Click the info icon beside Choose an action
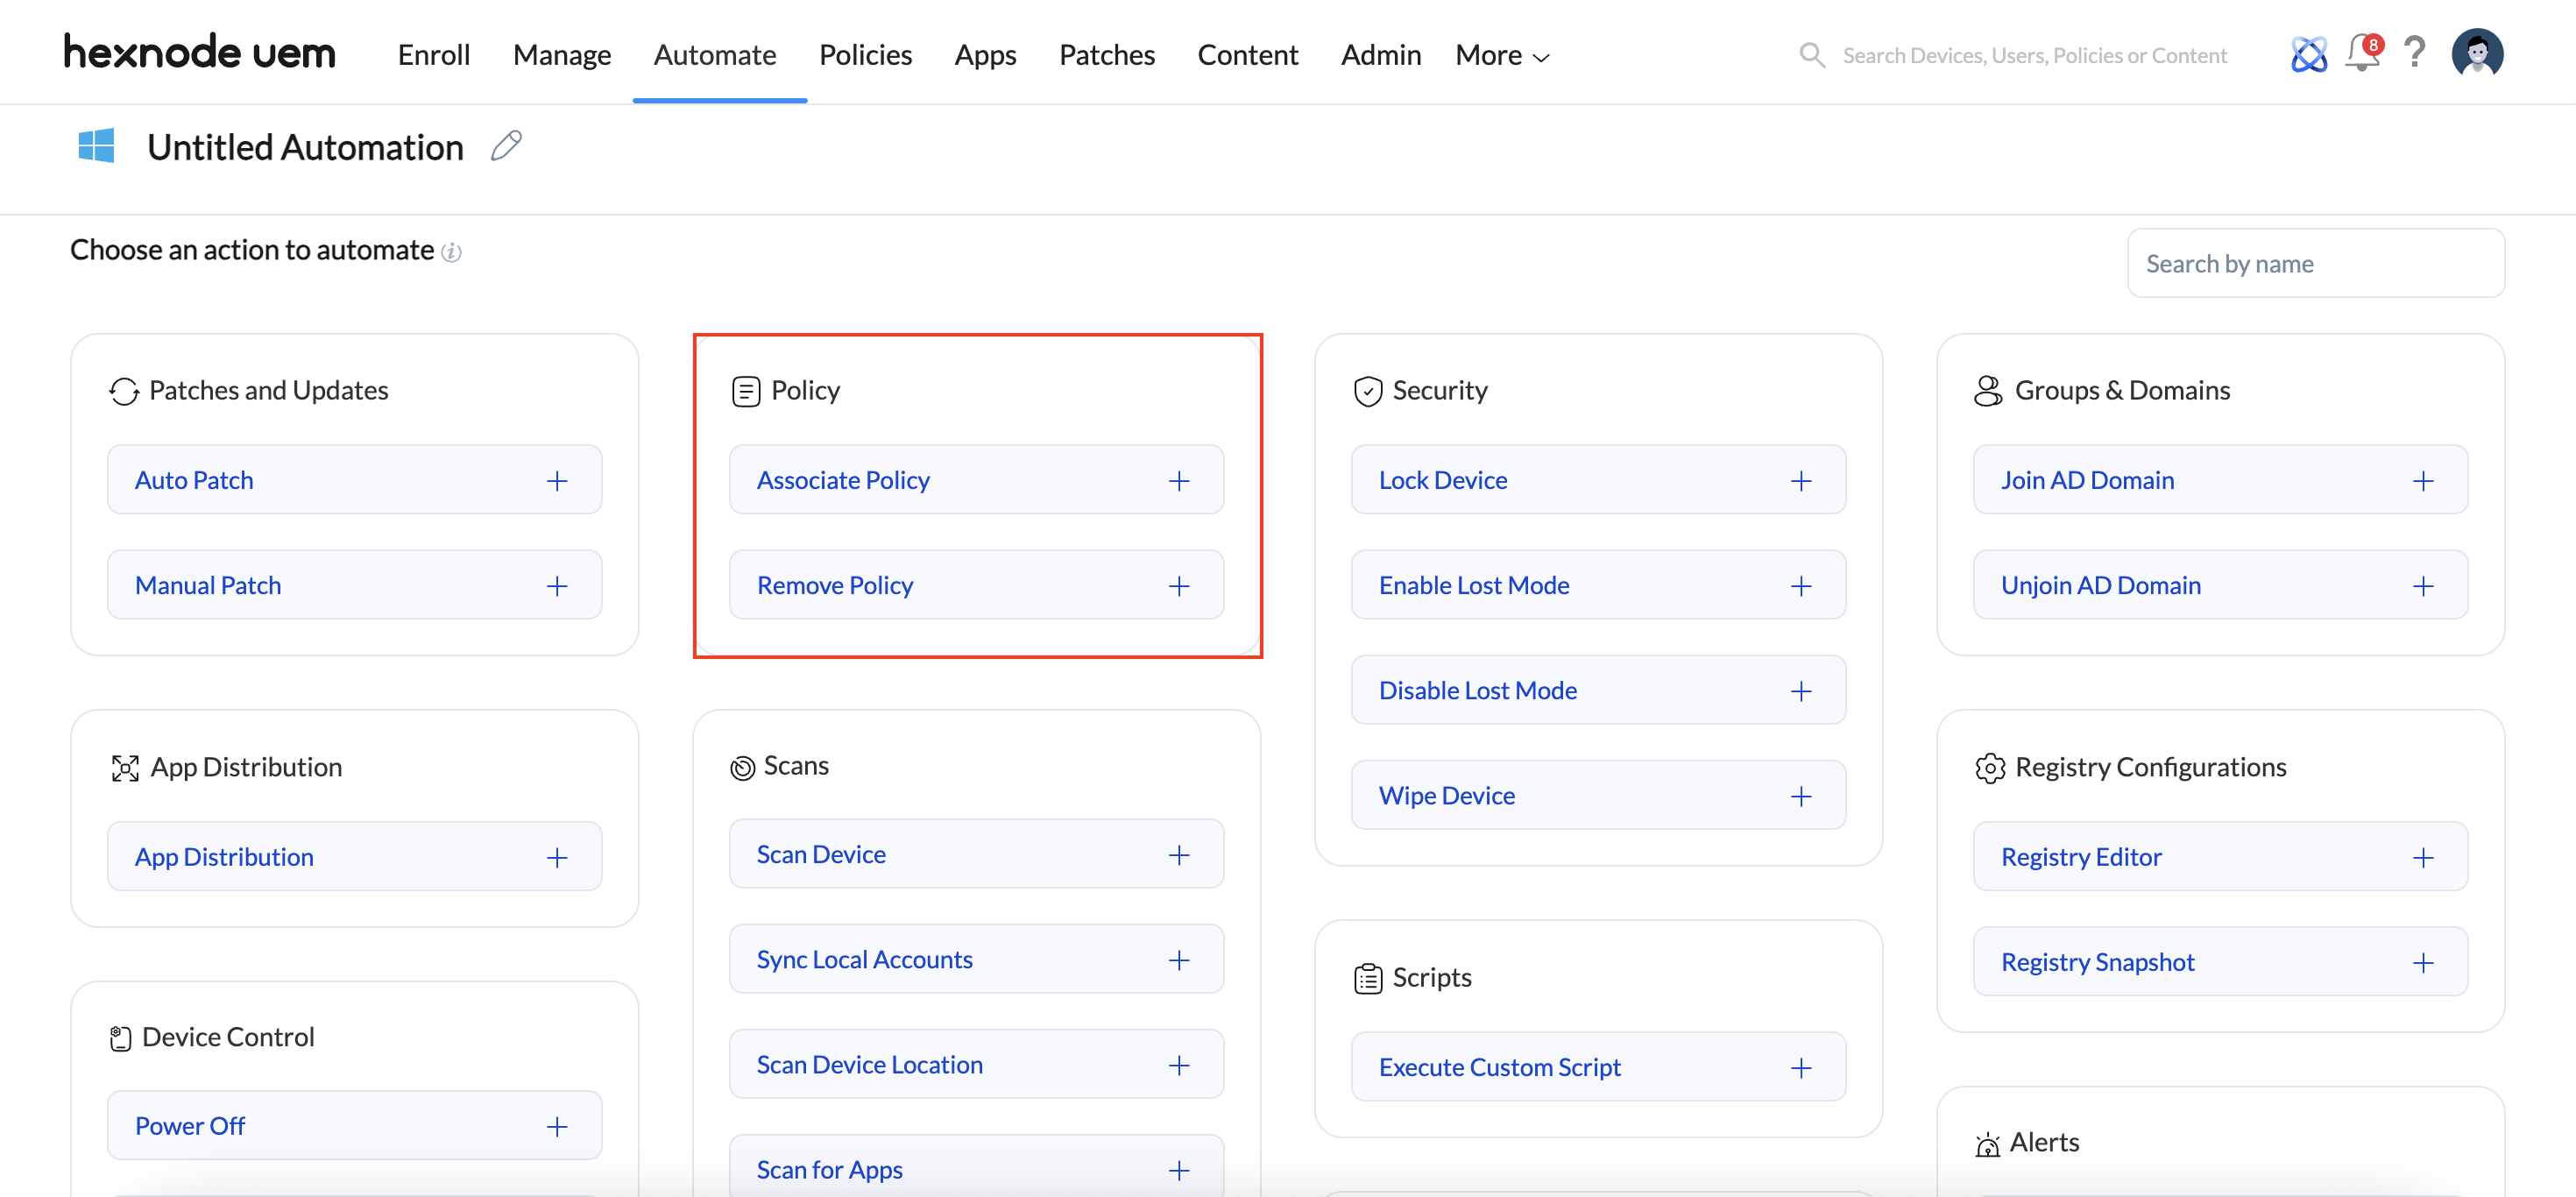The width and height of the screenshot is (2576, 1197). pos(452,252)
